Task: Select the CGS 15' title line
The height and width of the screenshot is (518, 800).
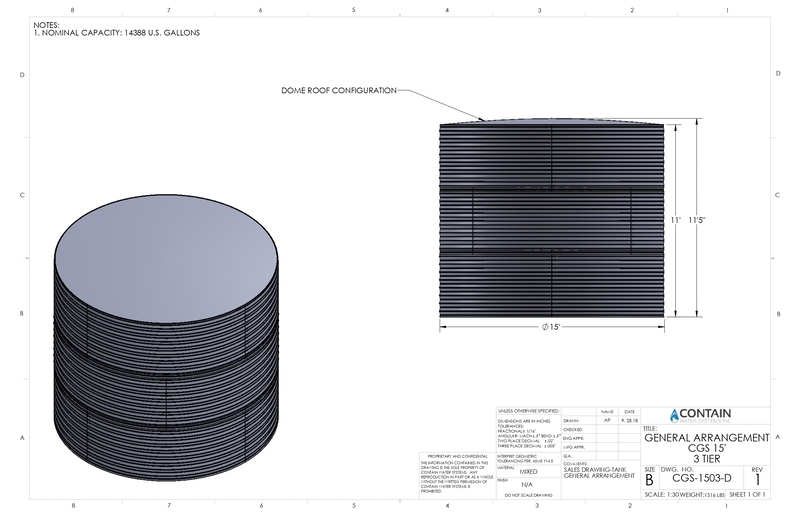Action: [707, 448]
